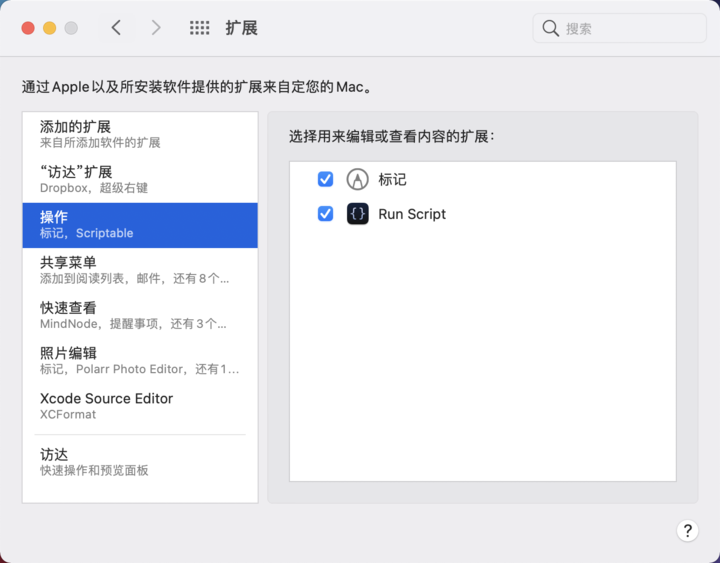The height and width of the screenshot is (563, 720).
Task: Select the bottom 访达 sidebar entry
Action: pos(140,462)
